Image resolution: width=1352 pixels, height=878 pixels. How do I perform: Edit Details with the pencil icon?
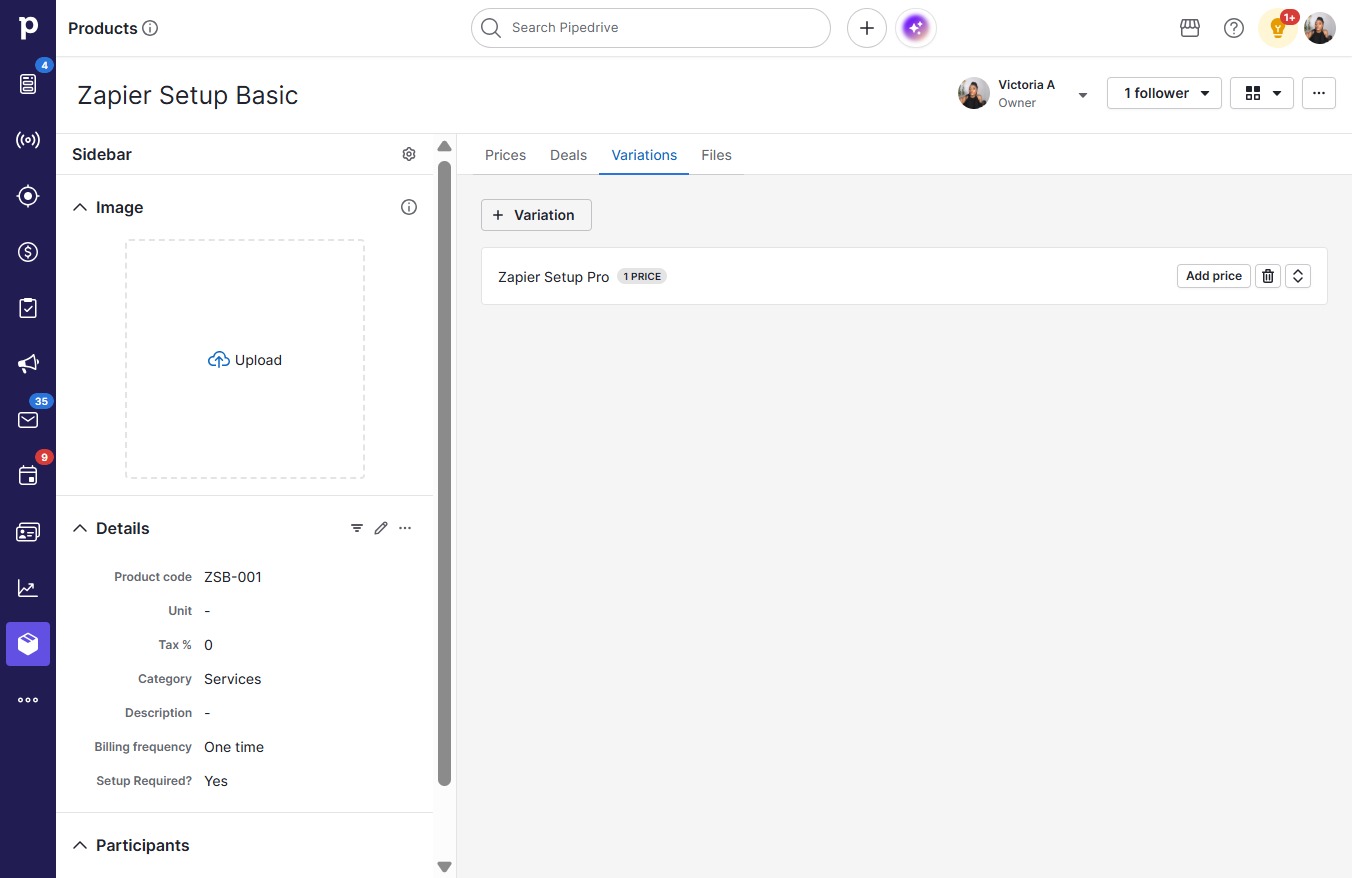point(381,528)
